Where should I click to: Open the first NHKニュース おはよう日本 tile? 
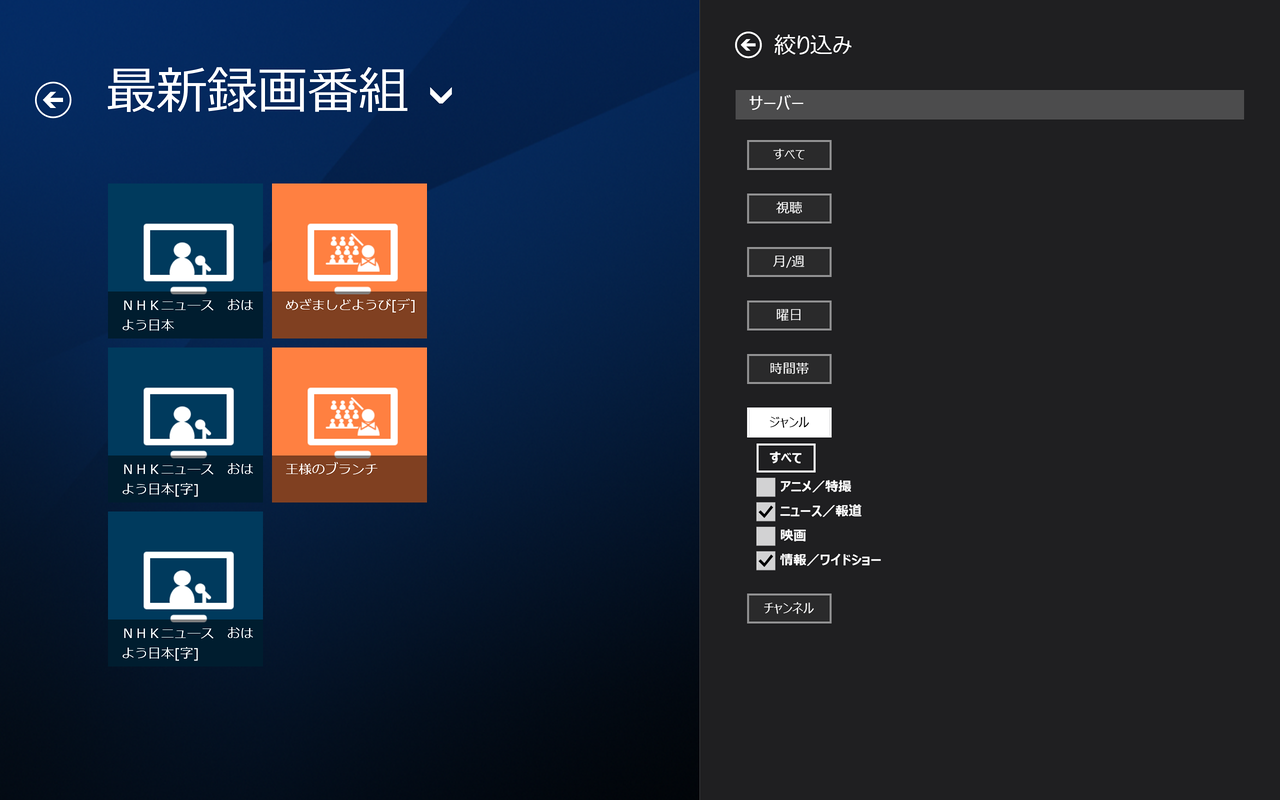tap(185, 260)
